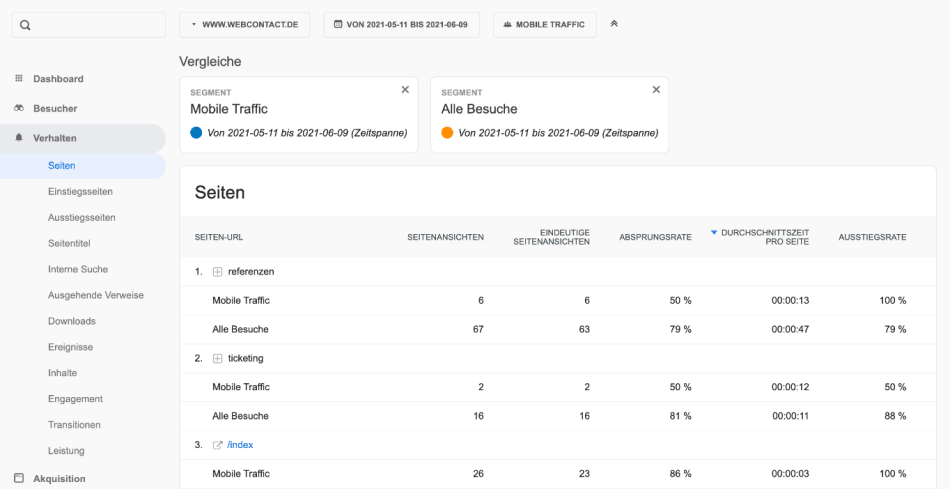Open Downloads report
This screenshot has height=489, width=950.
coord(71,321)
